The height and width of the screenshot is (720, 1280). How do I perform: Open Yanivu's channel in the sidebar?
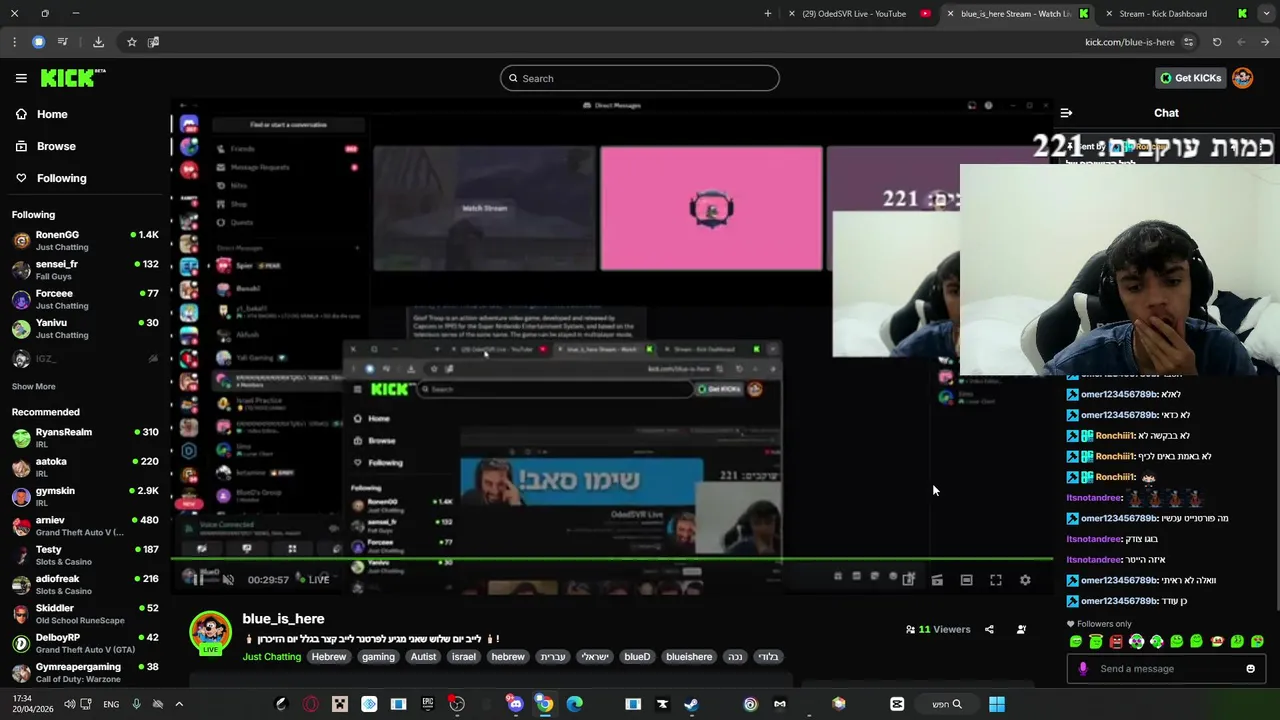tap(85, 328)
